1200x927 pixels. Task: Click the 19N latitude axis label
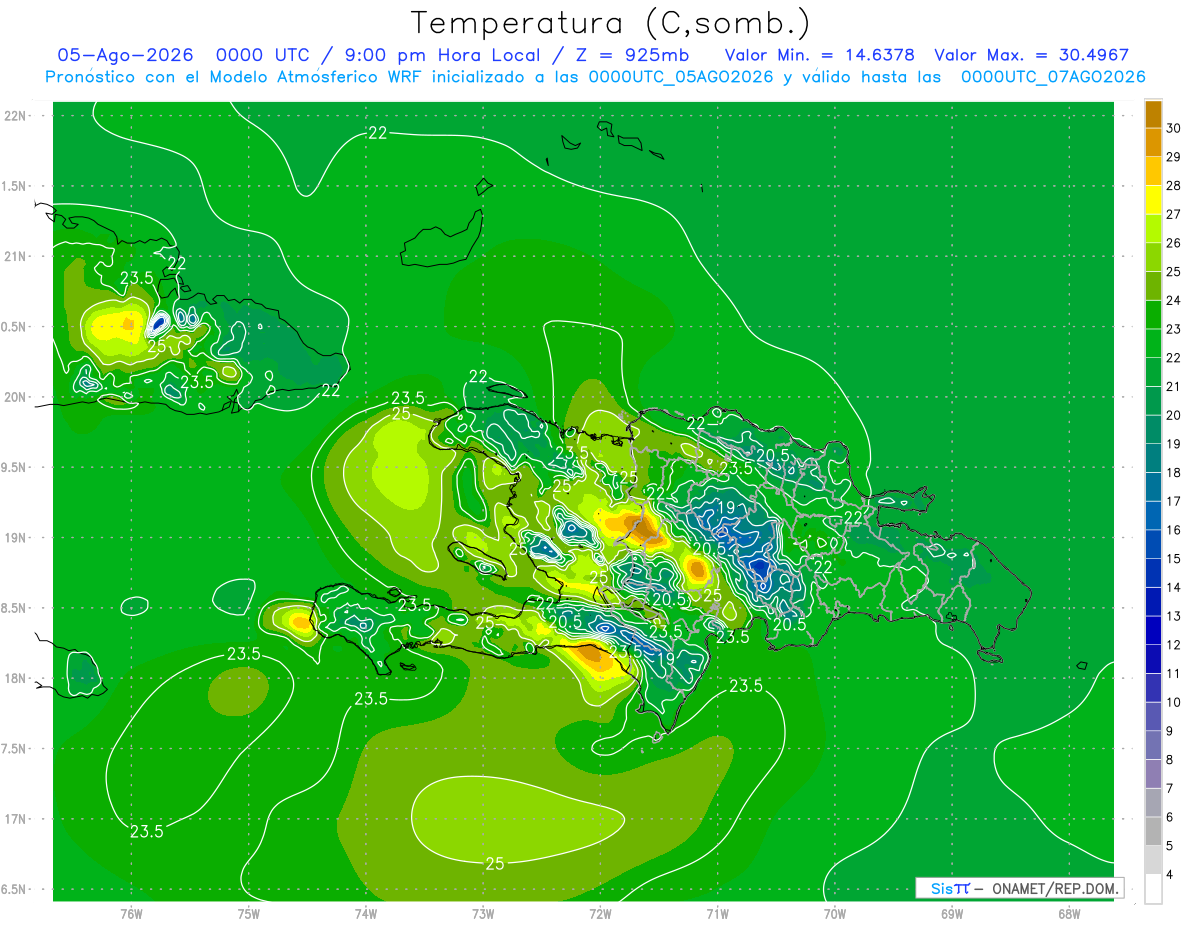coord(16,538)
